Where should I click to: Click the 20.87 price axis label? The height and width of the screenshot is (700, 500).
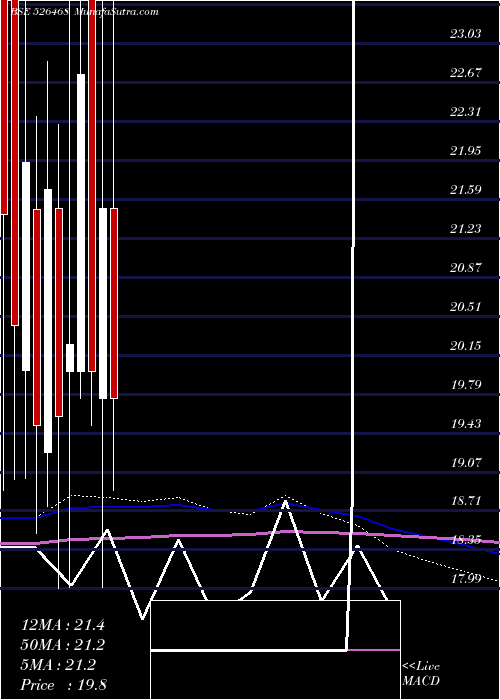tap(466, 268)
